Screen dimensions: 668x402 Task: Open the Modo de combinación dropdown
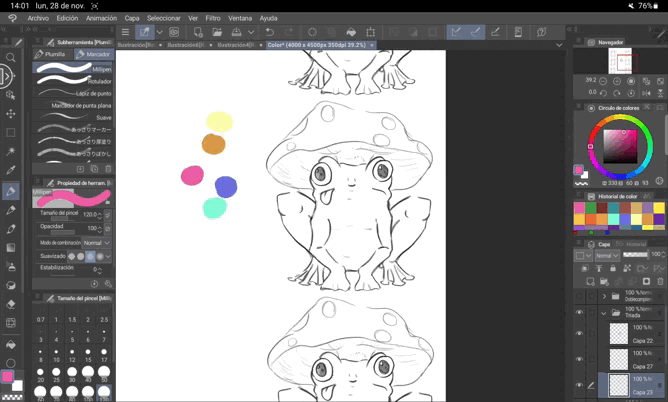[96, 243]
